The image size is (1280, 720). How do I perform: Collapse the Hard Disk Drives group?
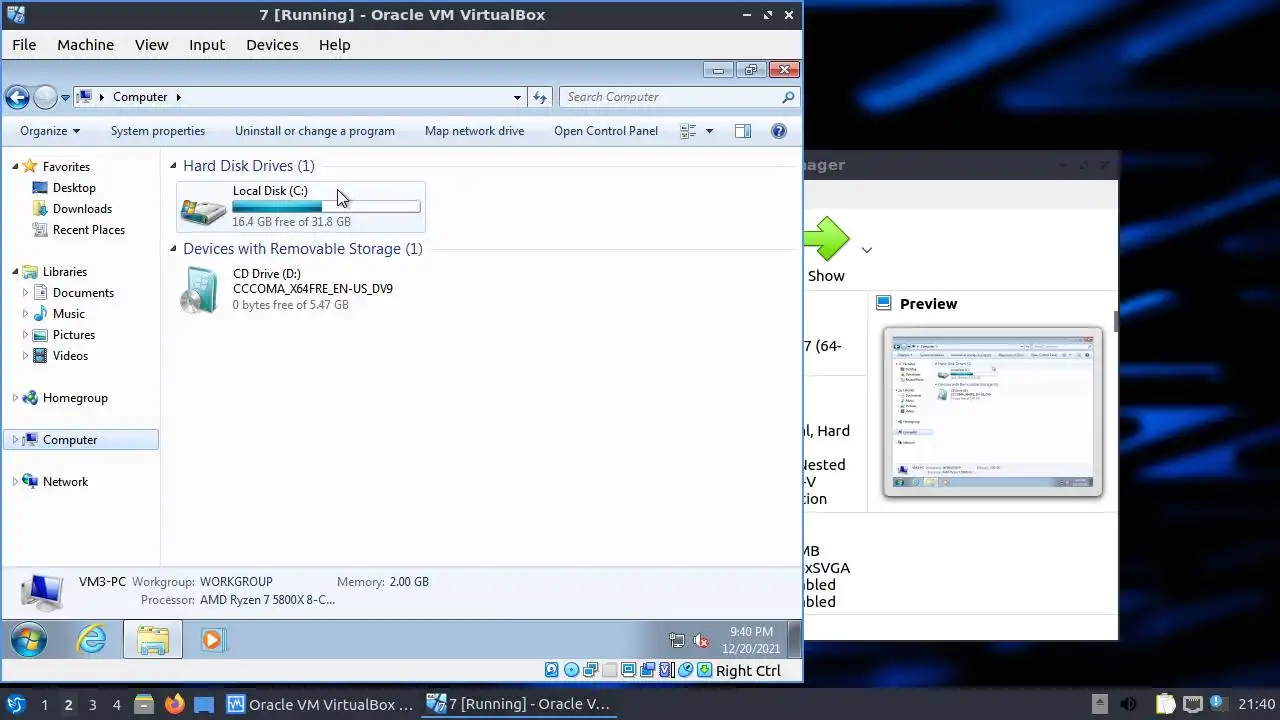(x=174, y=166)
